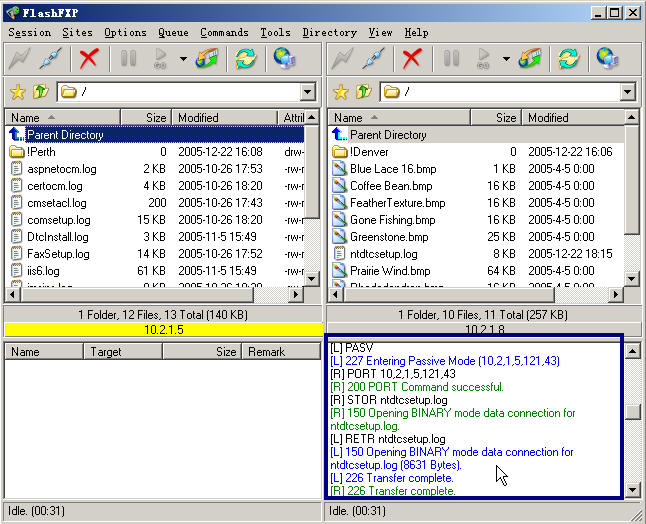Image resolution: width=646 pixels, height=524 pixels.
Task: Open the View menu
Action: (380, 33)
